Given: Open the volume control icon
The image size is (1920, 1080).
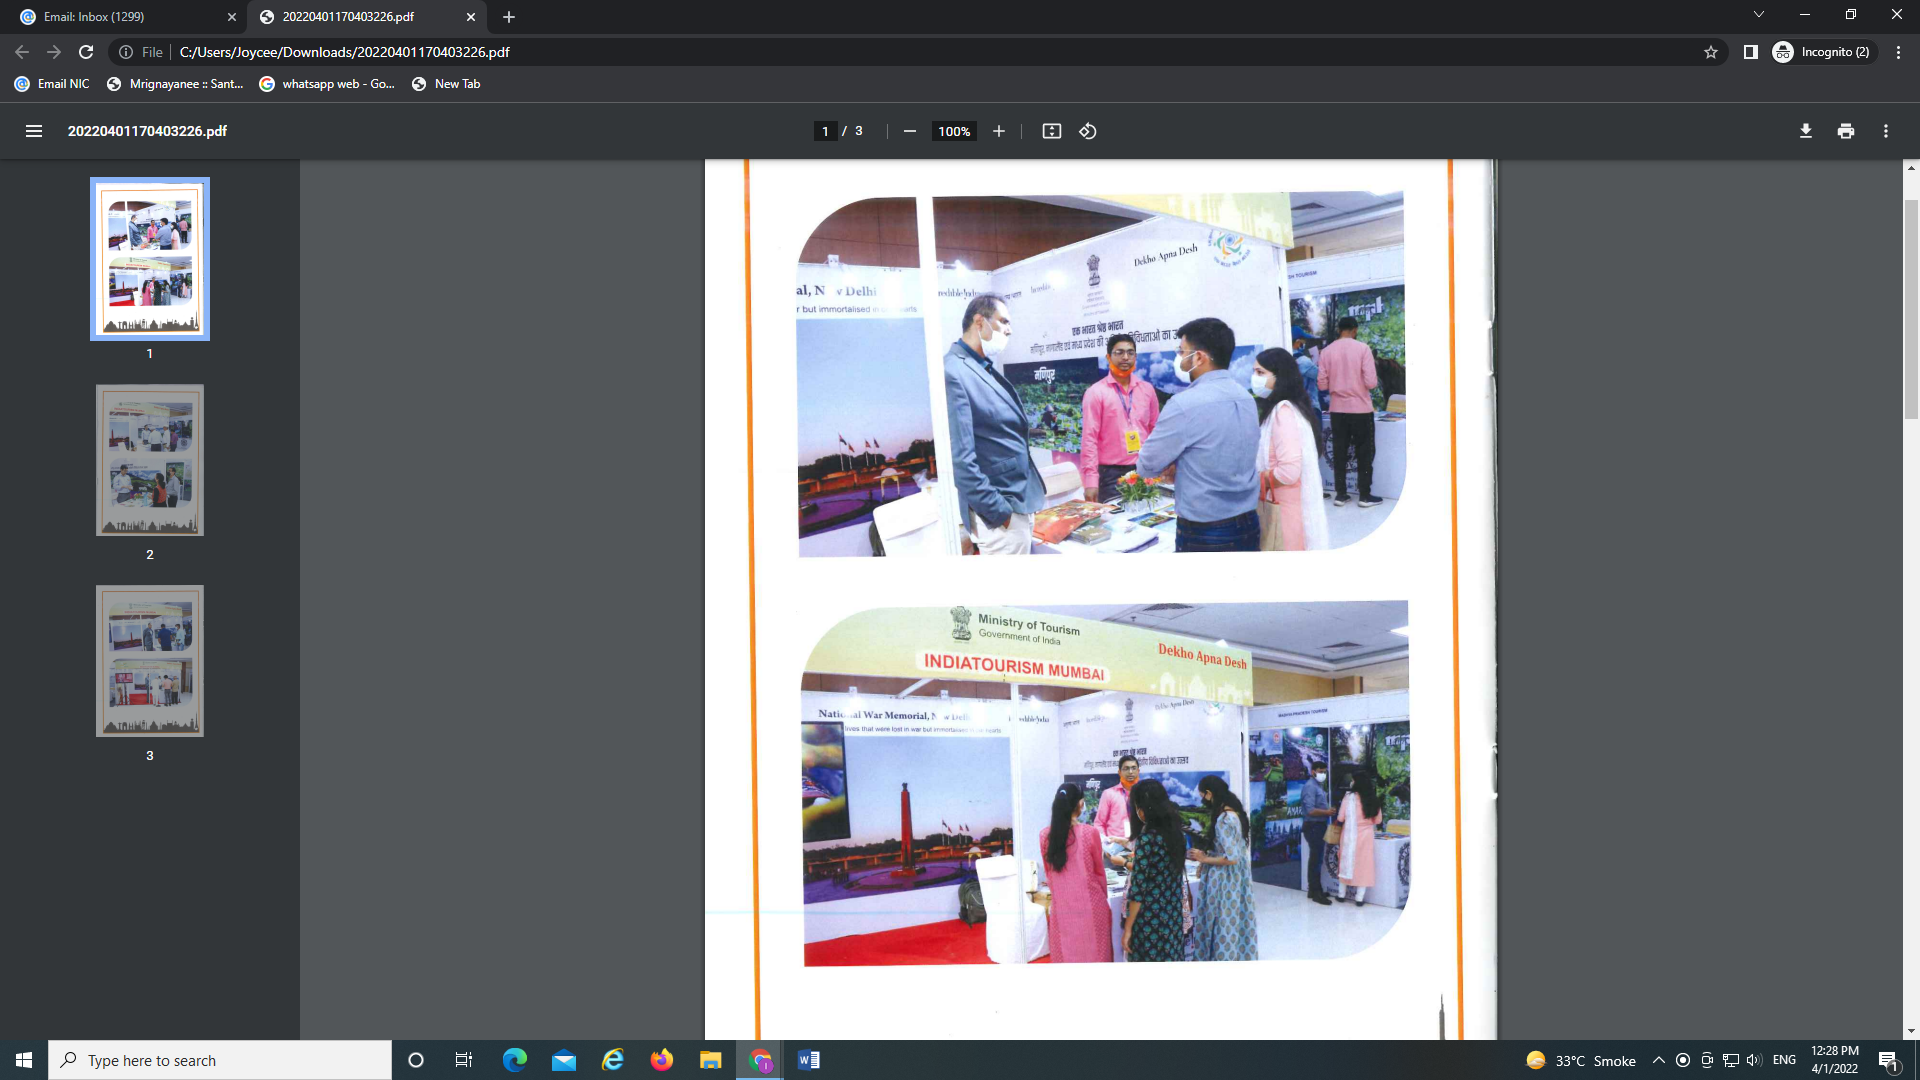Looking at the screenshot, I should click(1754, 1060).
